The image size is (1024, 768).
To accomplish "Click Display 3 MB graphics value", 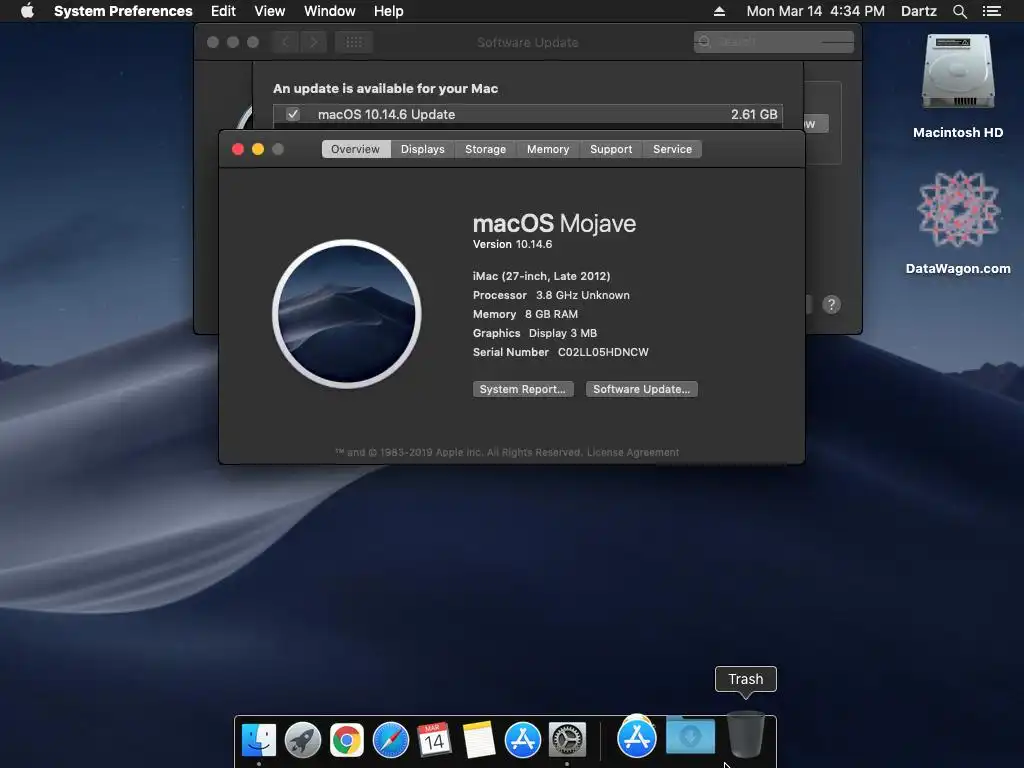I will point(562,333).
